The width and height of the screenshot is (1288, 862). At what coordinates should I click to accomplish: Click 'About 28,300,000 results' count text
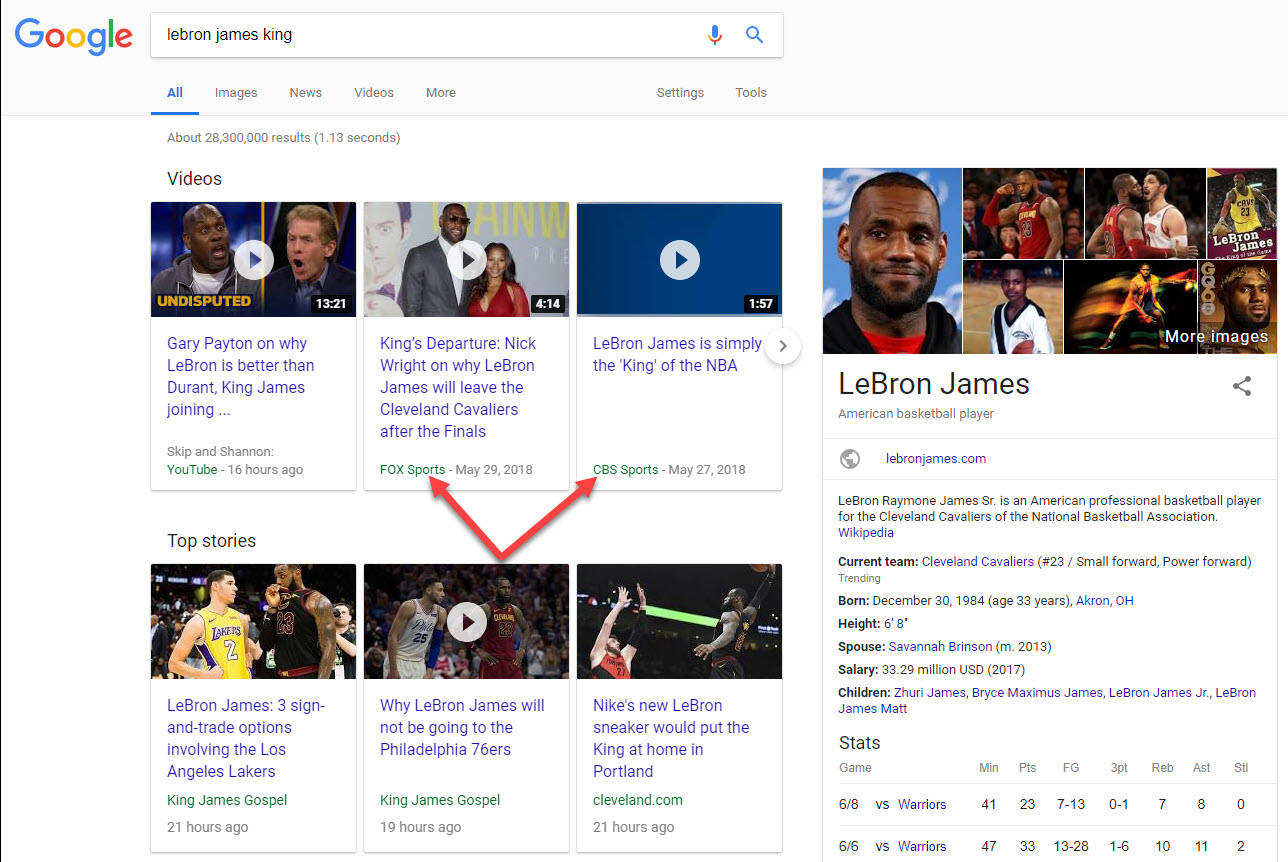coord(284,138)
